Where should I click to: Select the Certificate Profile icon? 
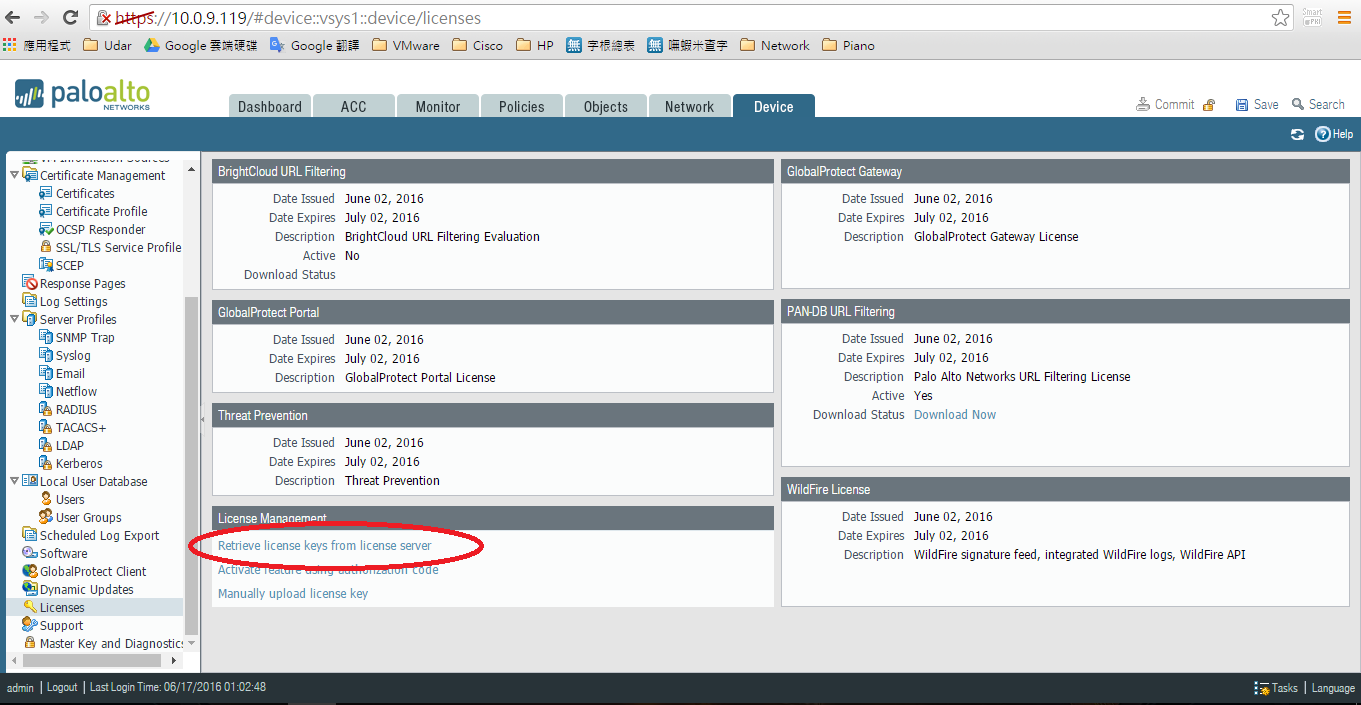click(x=46, y=211)
